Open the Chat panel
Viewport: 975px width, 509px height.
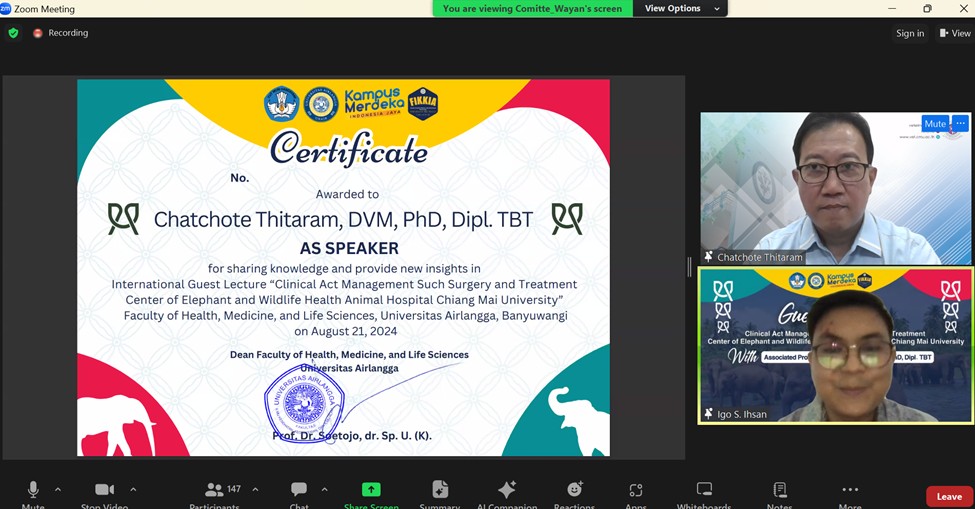[x=299, y=490]
